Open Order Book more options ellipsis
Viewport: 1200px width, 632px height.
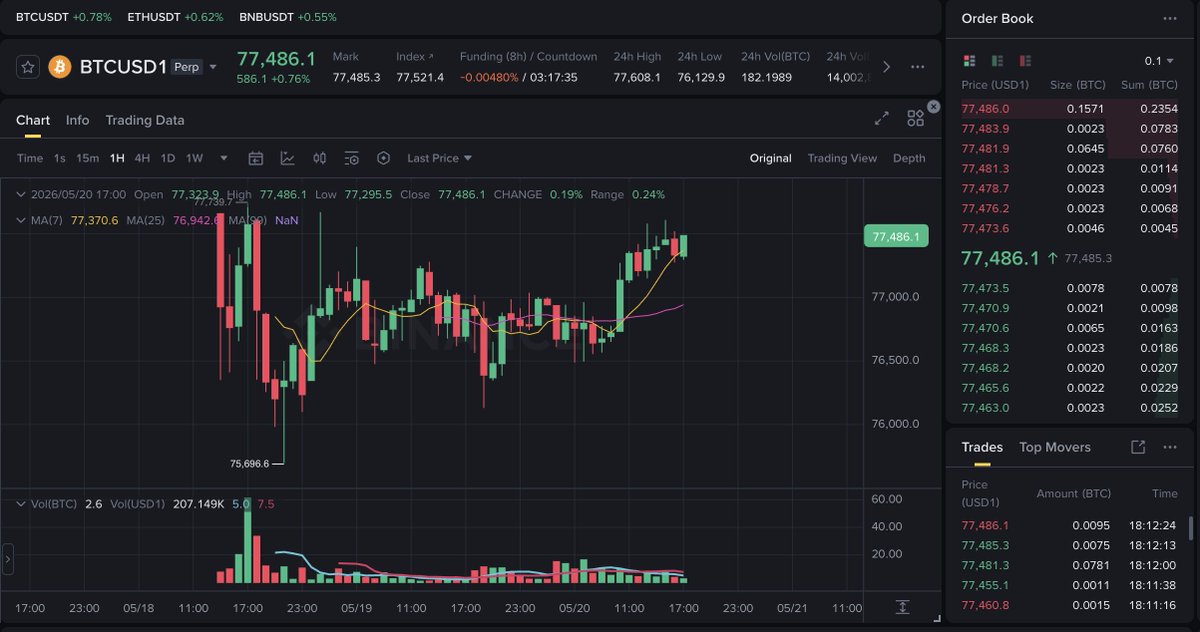1170,18
